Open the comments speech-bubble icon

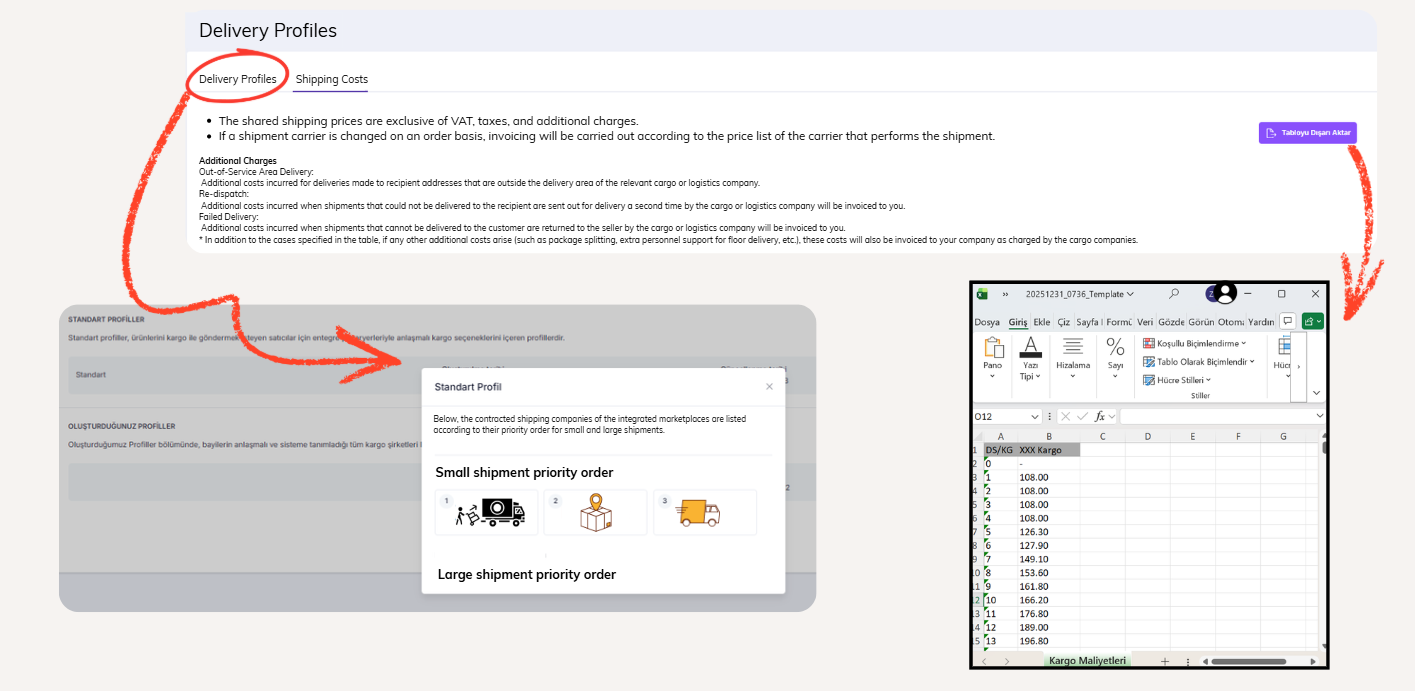pyautogui.click(x=1288, y=321)
